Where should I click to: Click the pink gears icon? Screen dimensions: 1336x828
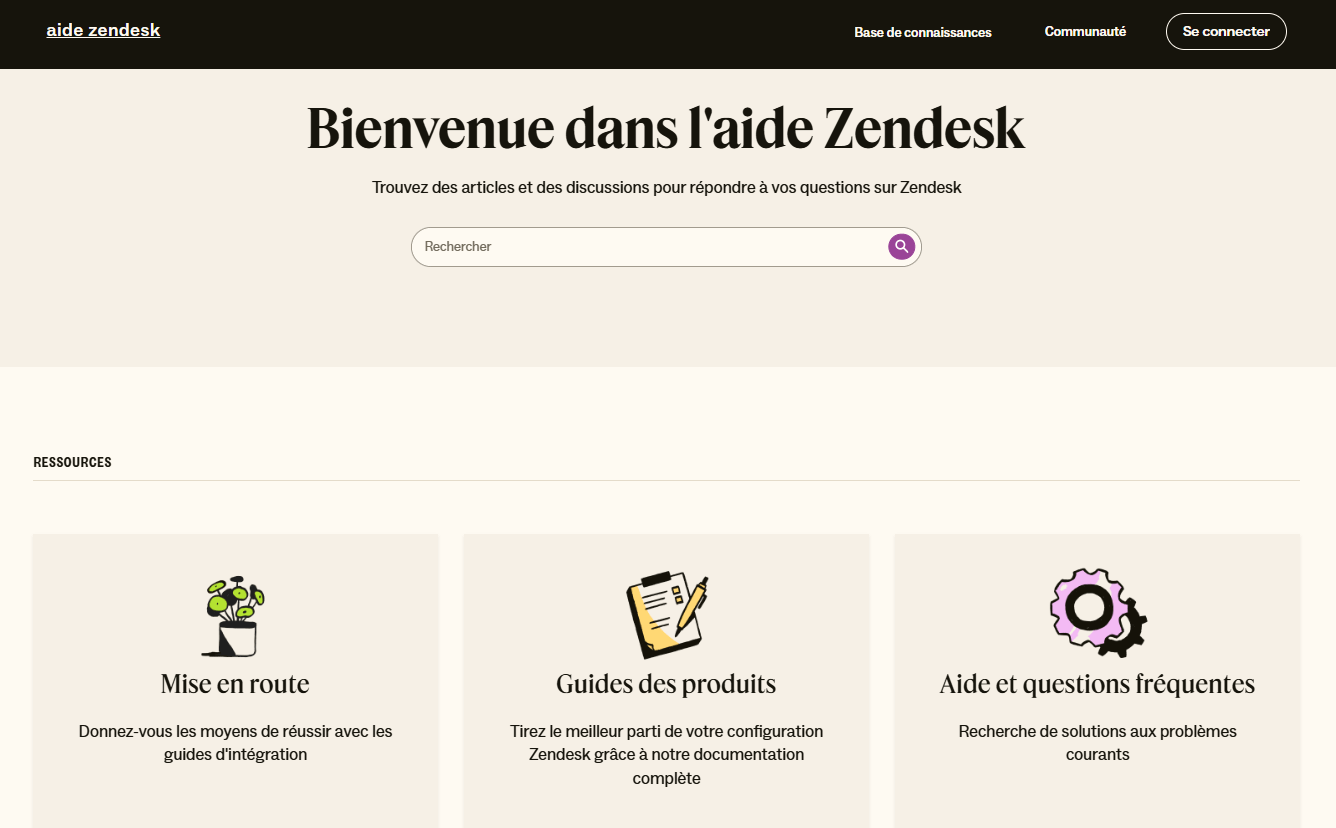pyautogui.click(x=1097, y=613)
